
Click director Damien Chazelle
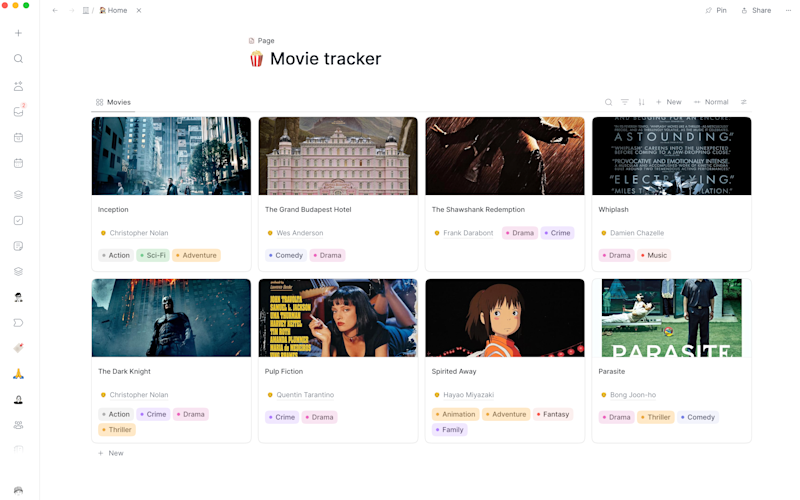637,233
